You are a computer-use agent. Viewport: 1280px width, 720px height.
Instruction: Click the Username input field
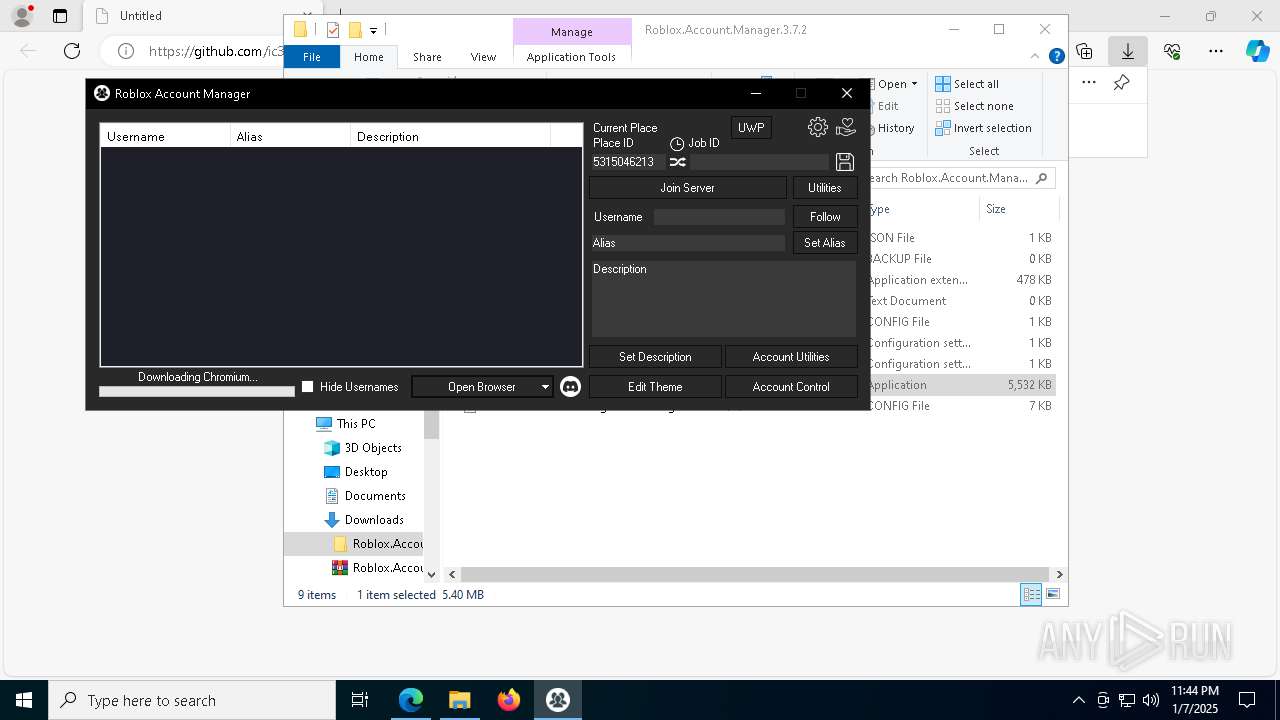(x=719, y=217)
